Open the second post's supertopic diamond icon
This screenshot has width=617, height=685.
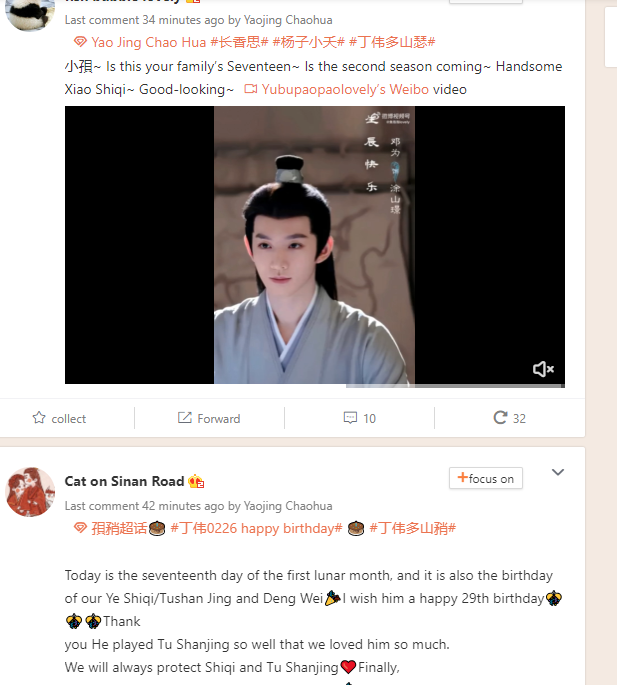tap(80, 528)
